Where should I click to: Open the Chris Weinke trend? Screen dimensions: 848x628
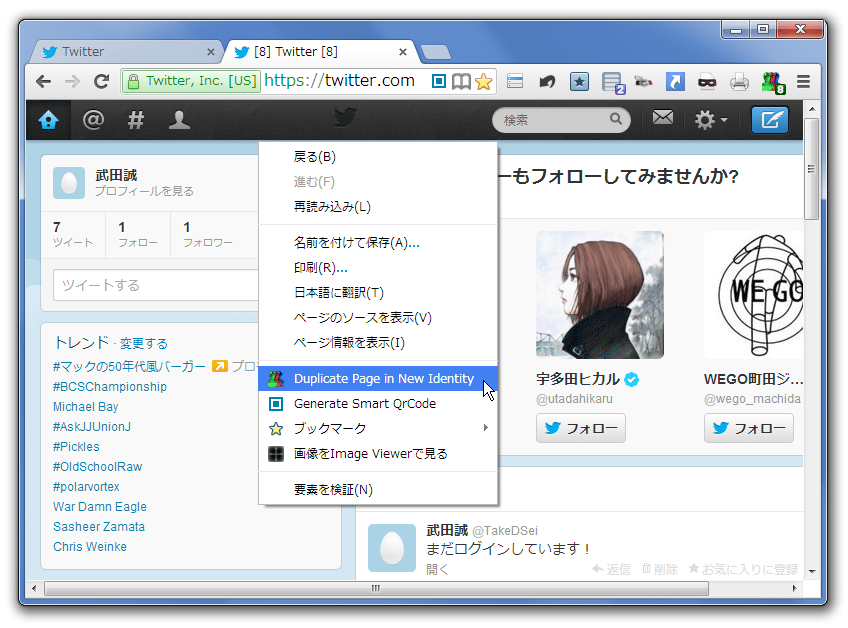pyautogui.click(x=90, y=547)
